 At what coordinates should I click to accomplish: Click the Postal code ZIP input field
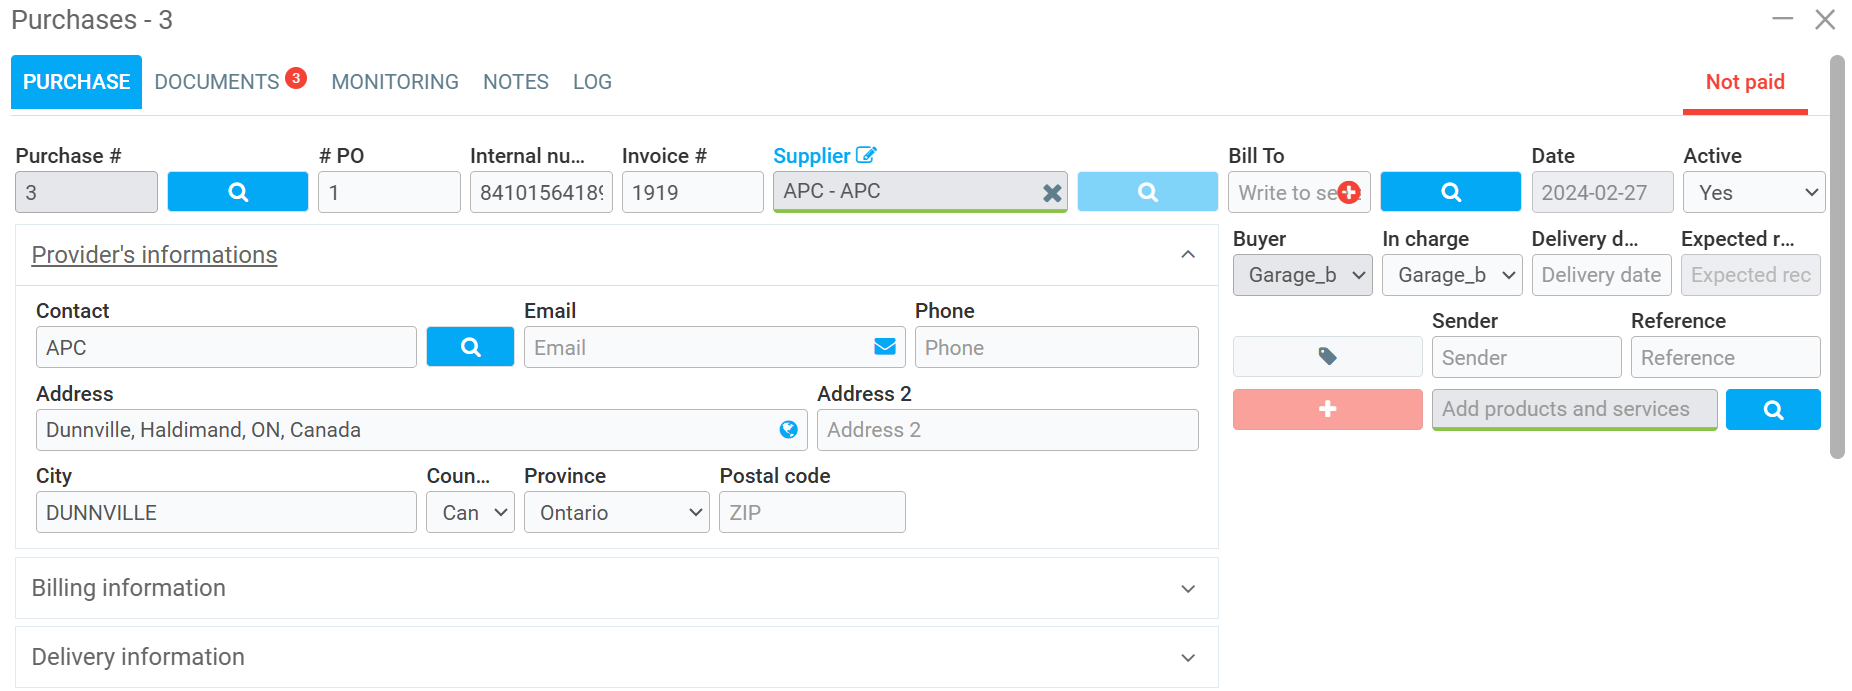coord(812,513)
